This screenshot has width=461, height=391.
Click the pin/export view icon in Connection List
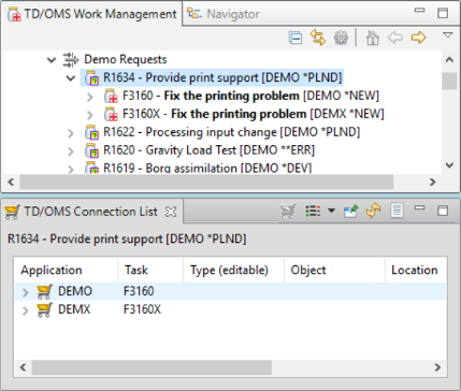tap(351, 211)
